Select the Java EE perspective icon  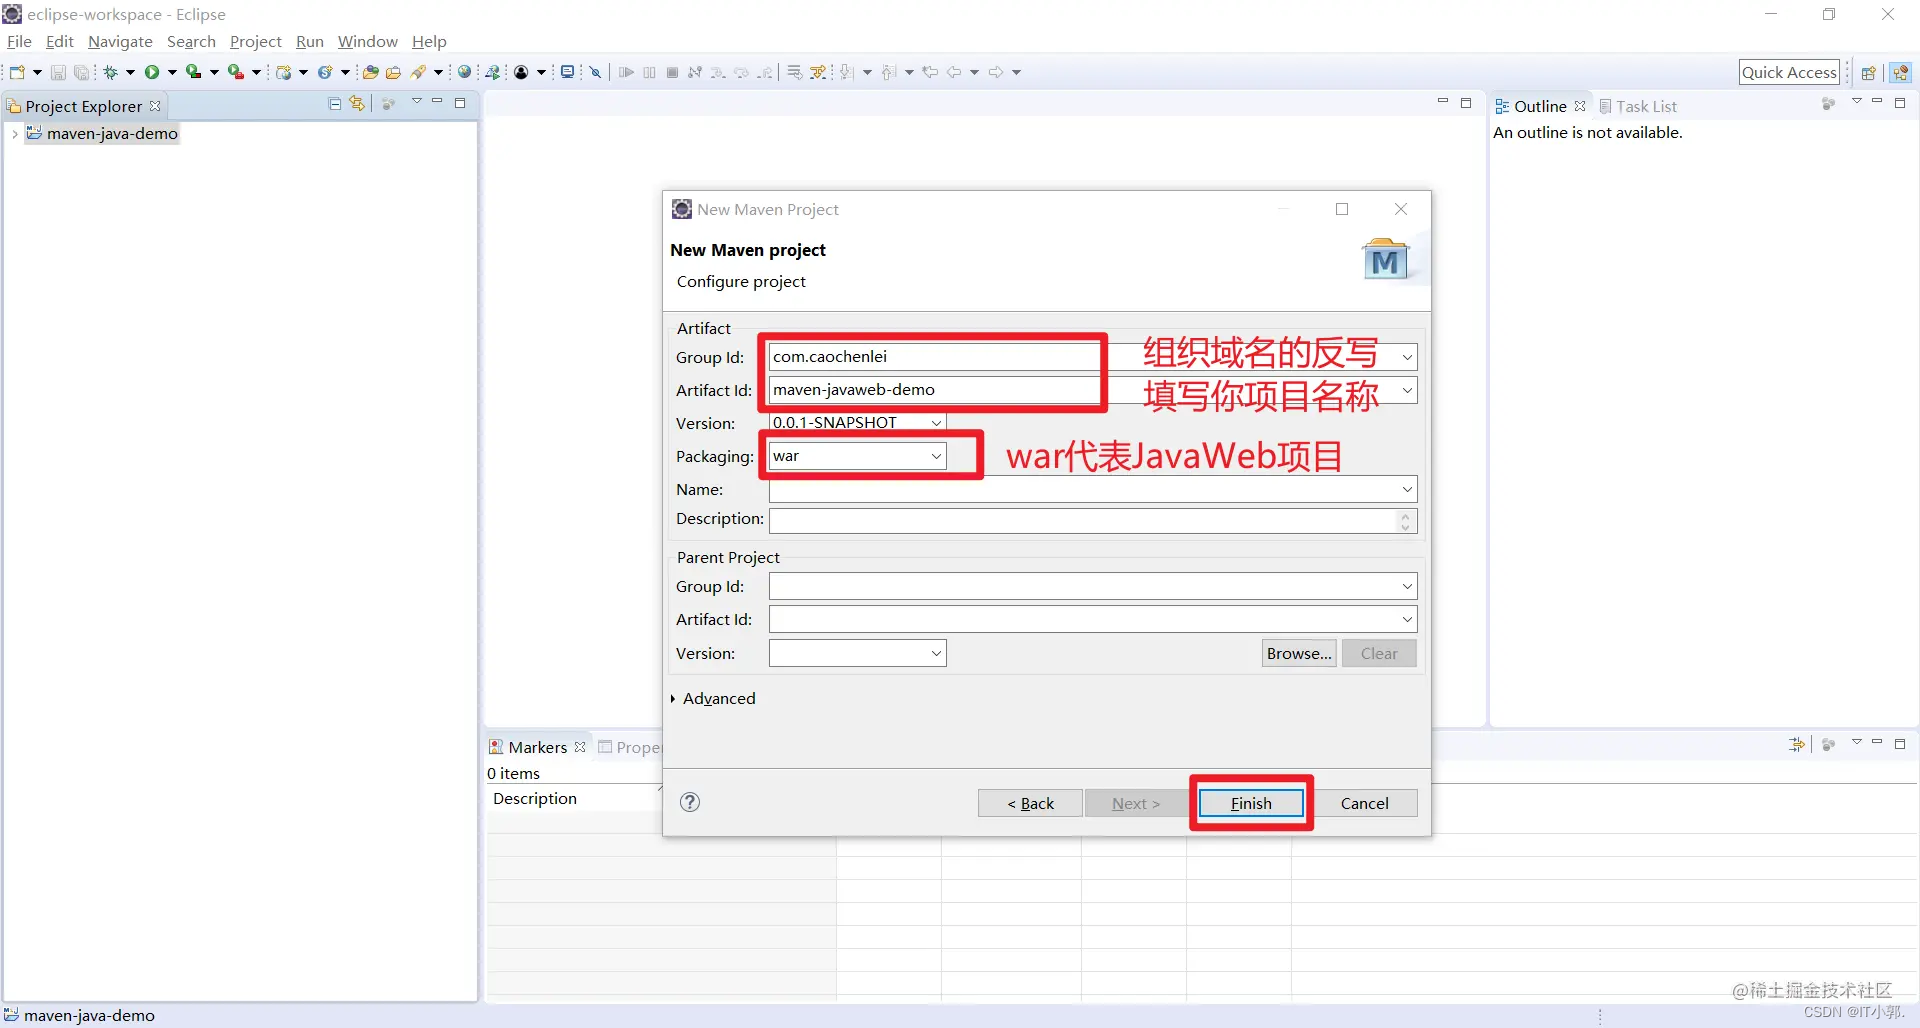point(1901,72)
